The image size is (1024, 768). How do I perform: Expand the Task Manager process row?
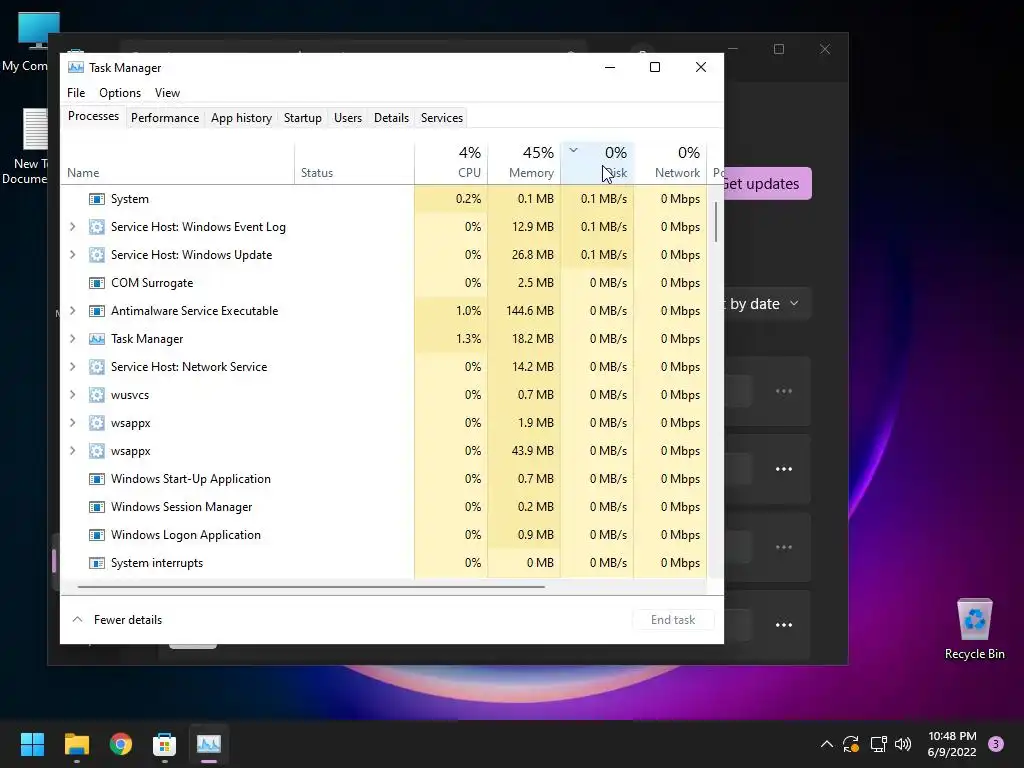pos(72,339)
